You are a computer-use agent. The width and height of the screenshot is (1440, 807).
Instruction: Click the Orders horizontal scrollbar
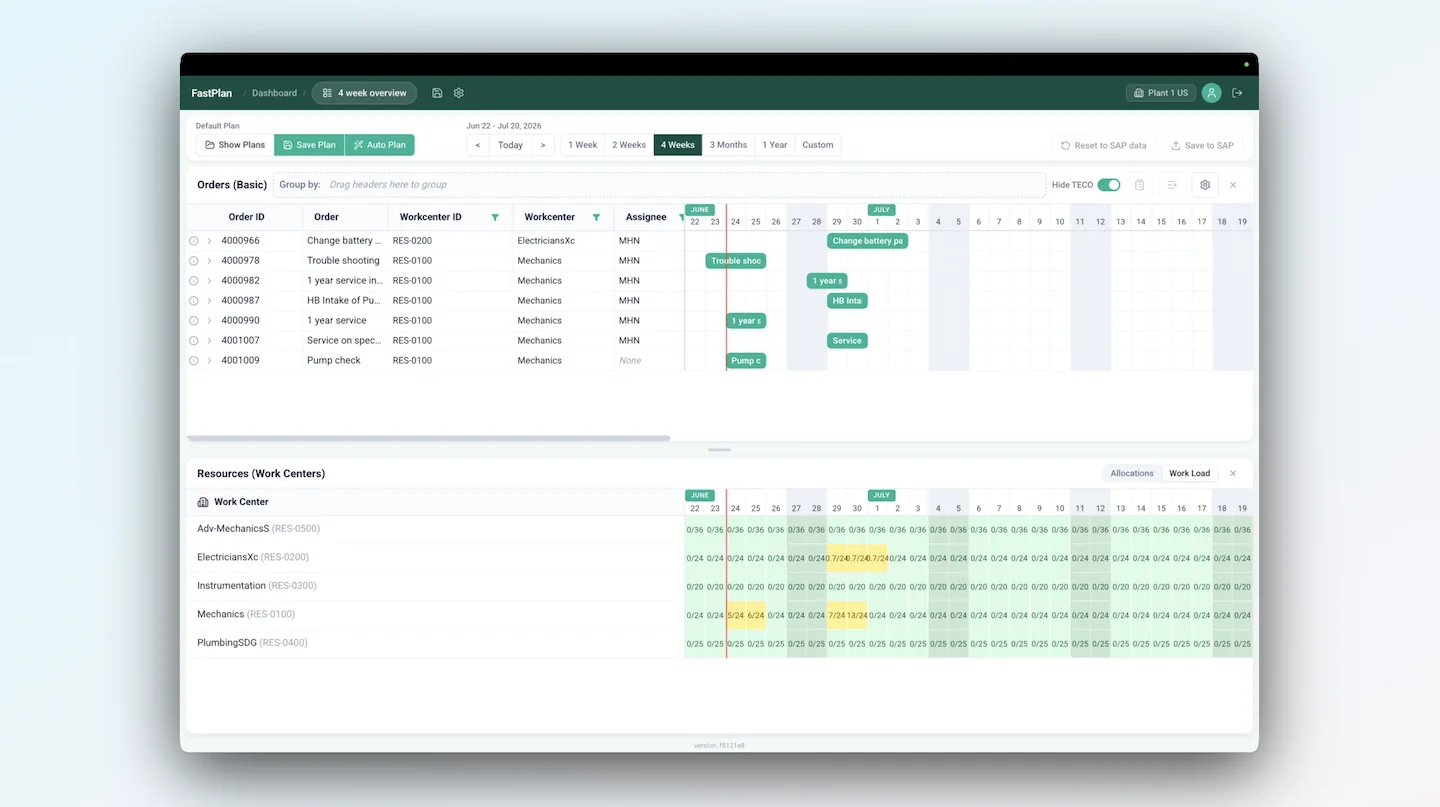coord(428,438)
